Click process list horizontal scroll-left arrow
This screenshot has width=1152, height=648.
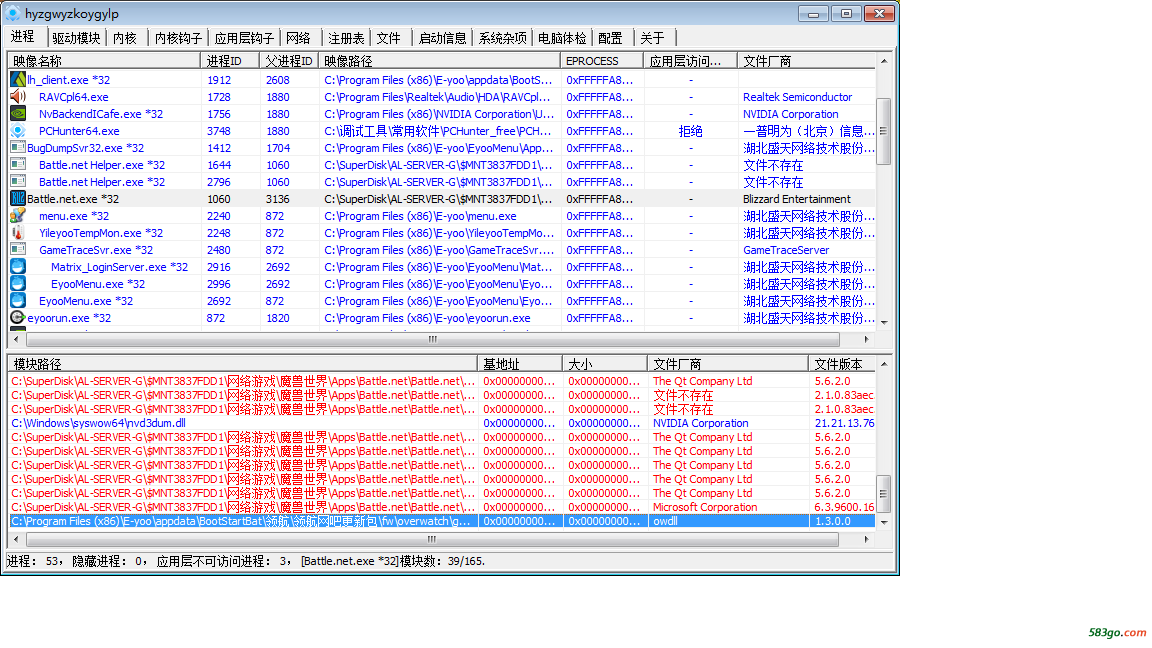tap(16, 339)
